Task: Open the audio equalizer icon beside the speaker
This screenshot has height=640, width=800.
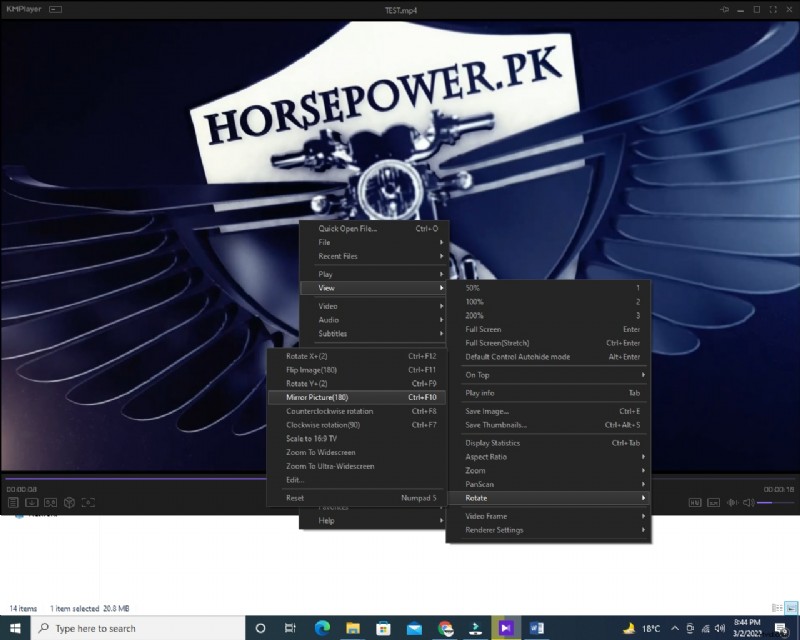Action: coord(732,503)
